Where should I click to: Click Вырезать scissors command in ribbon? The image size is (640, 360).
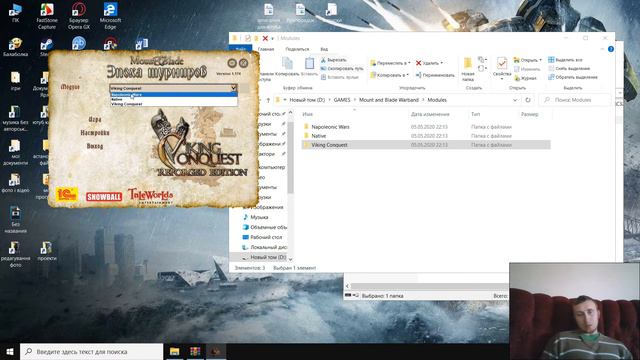(x=333, y=60)
